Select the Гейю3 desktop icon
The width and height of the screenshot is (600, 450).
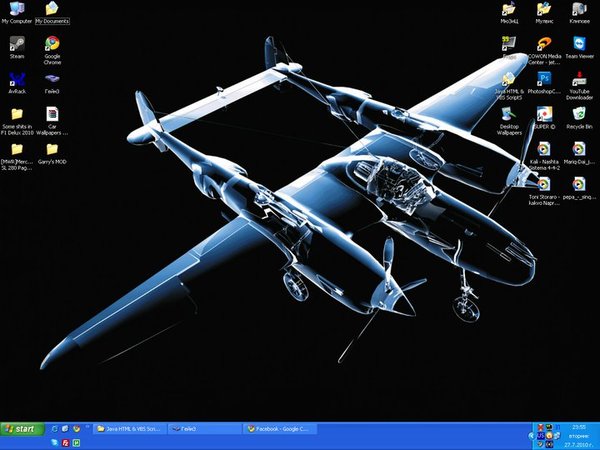pos(52,83)
